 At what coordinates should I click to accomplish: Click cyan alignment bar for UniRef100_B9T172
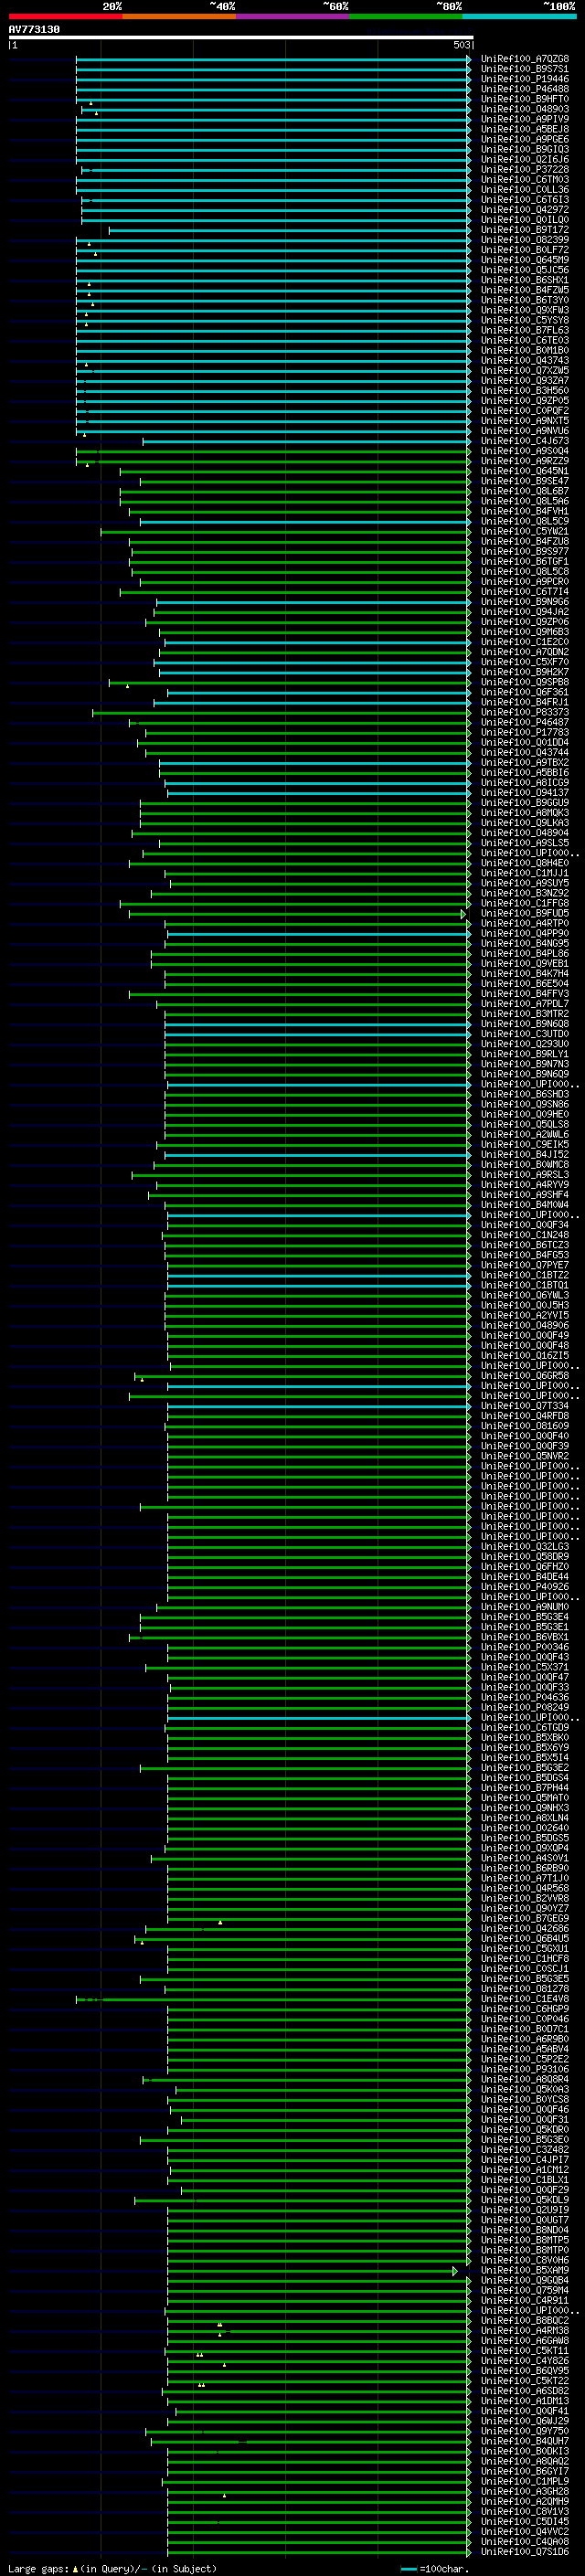click(290, 230)
